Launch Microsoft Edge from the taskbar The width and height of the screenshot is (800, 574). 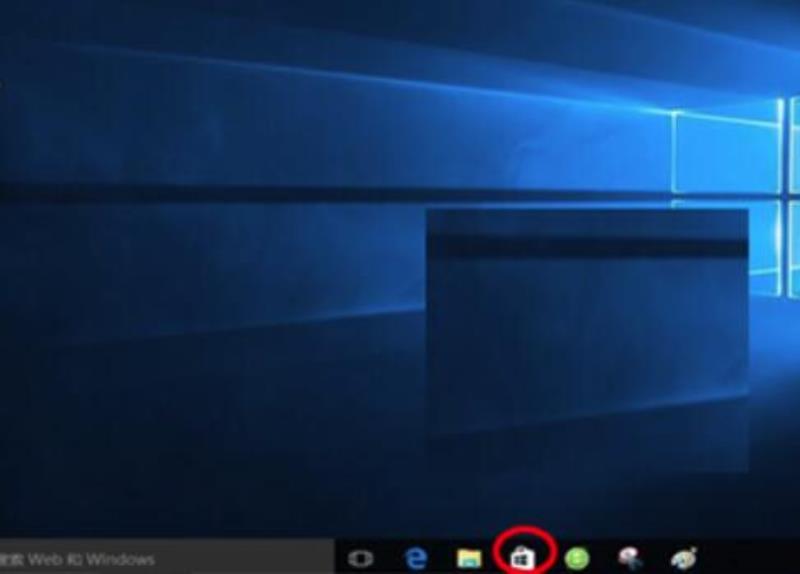(x=416, y=559)
